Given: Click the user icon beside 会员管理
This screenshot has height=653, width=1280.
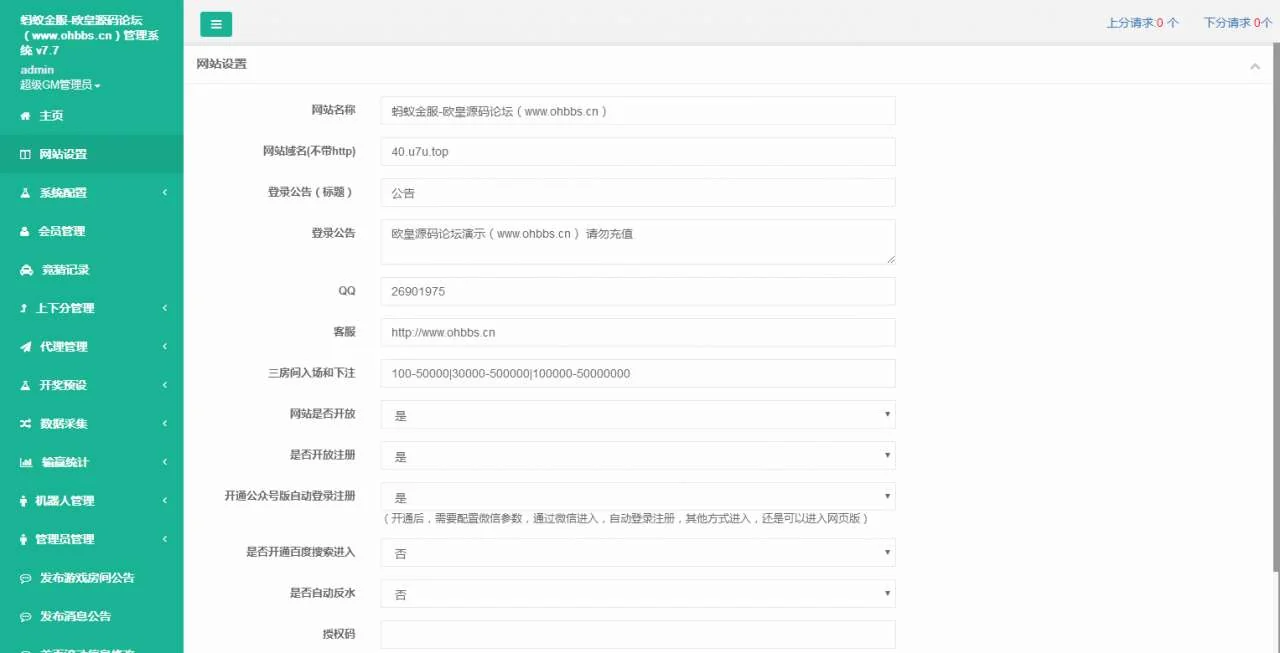Looking at the screenshot, I should pos(26,231).
